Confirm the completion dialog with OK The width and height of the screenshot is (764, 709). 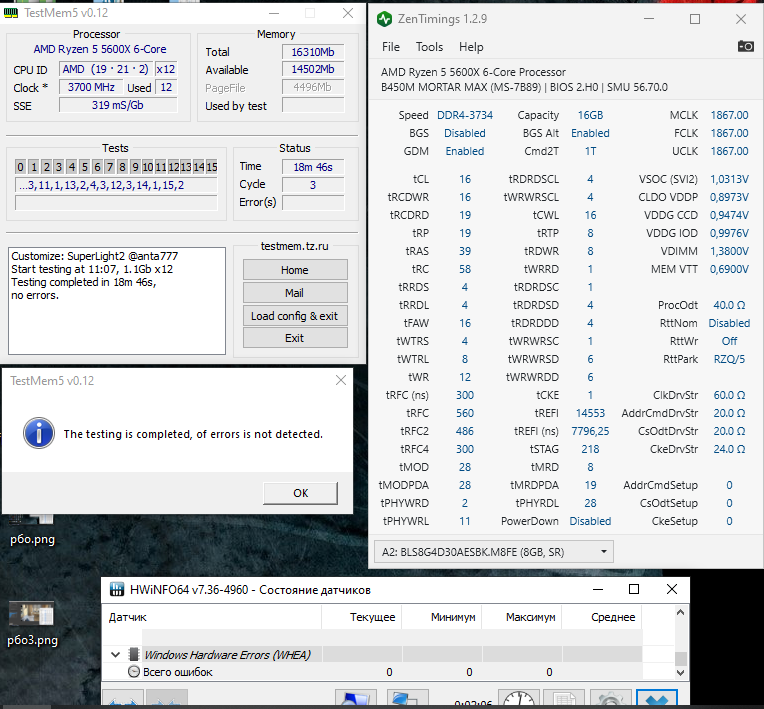[300, 493]
